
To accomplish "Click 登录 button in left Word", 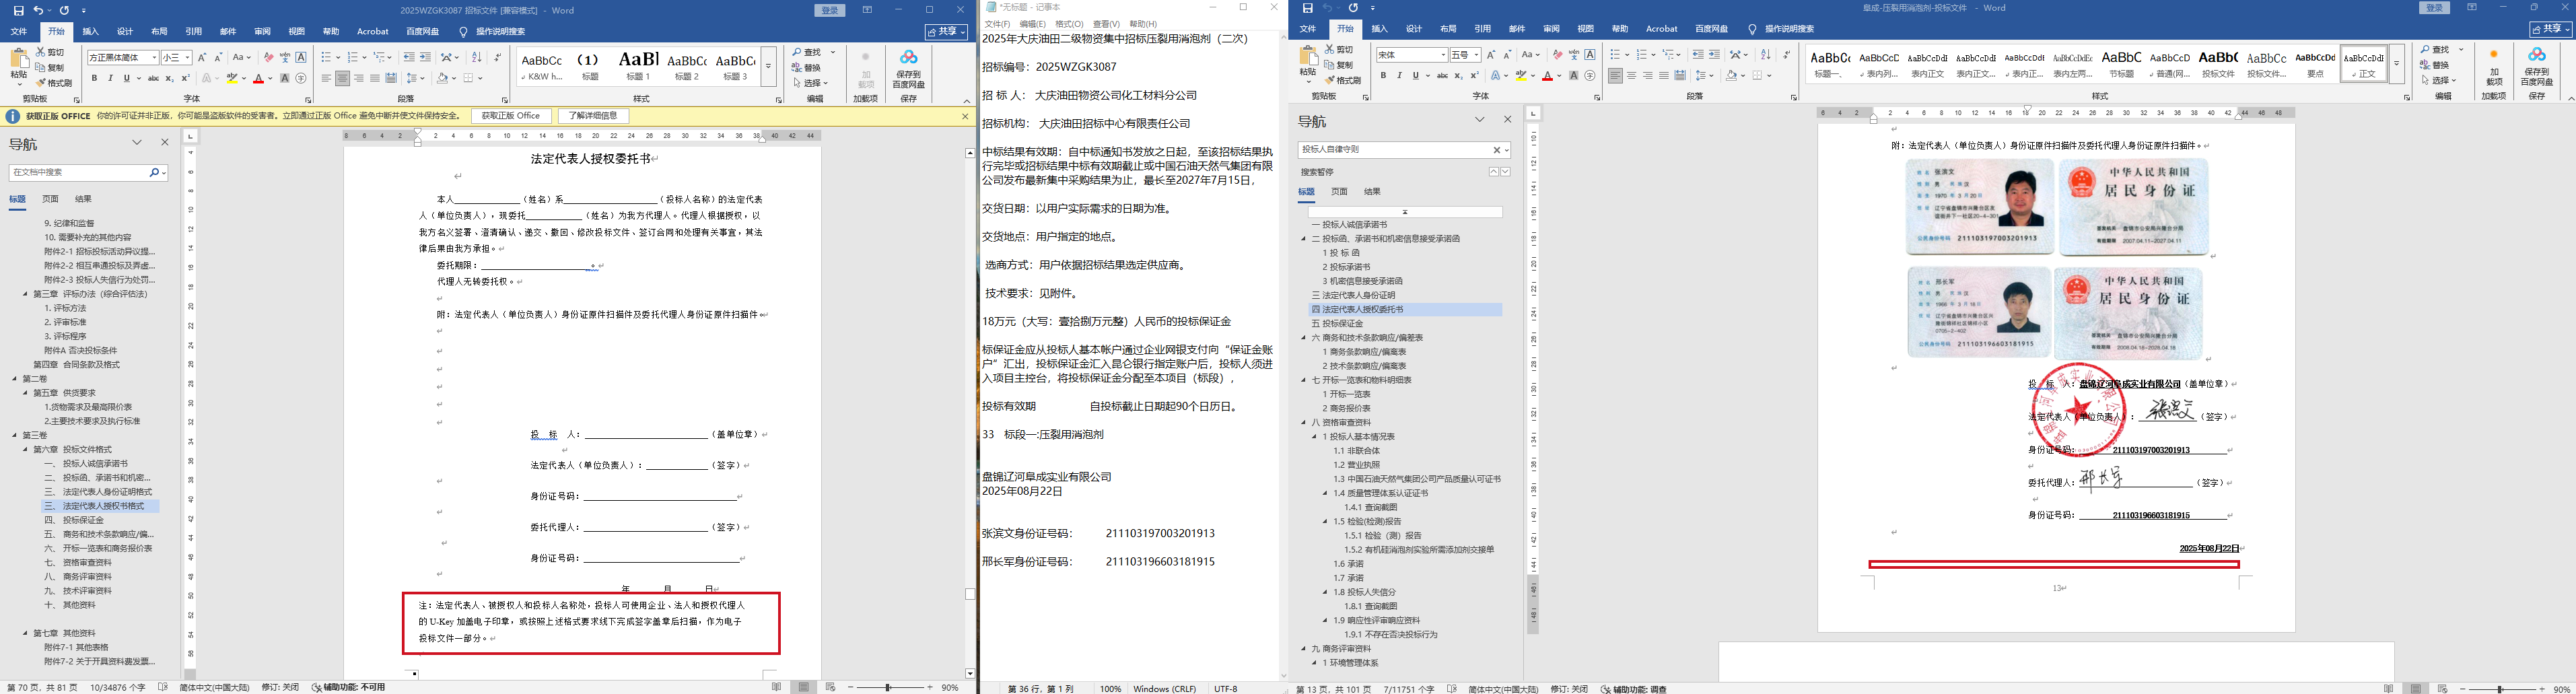I will coord(830,10).
